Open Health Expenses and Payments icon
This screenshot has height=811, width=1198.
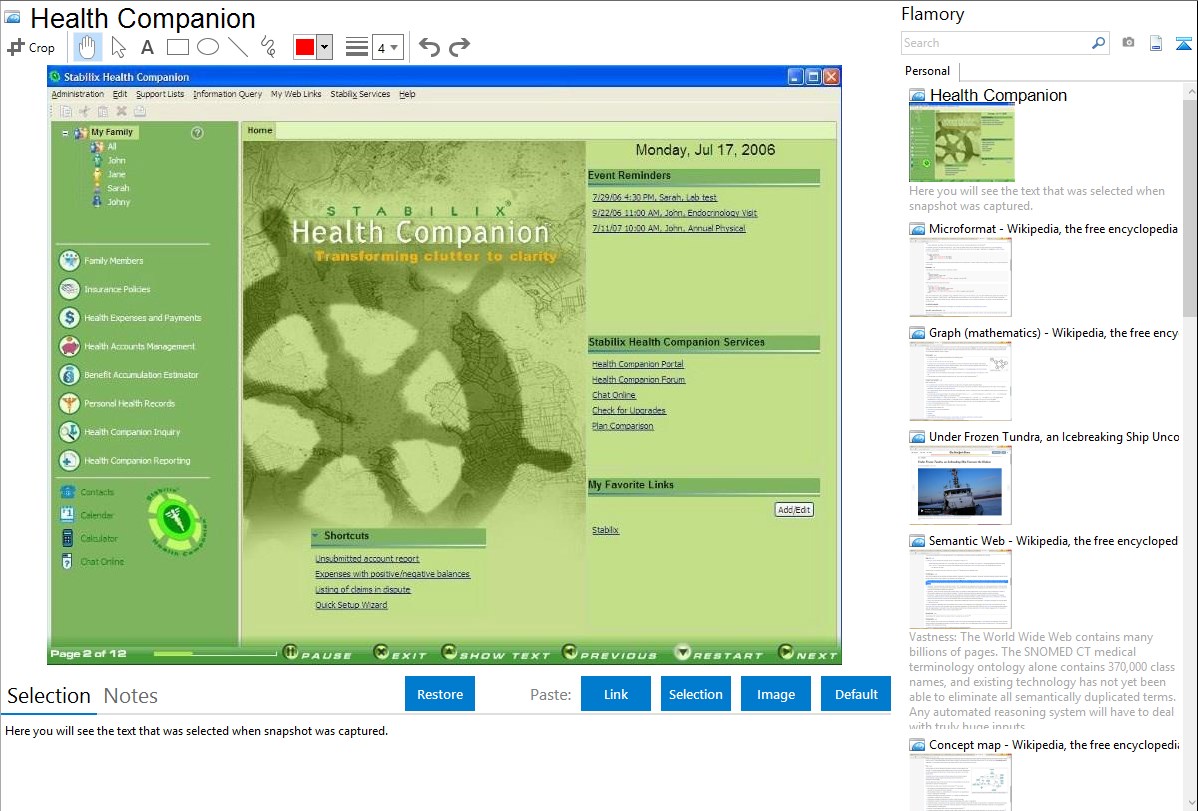69,317
